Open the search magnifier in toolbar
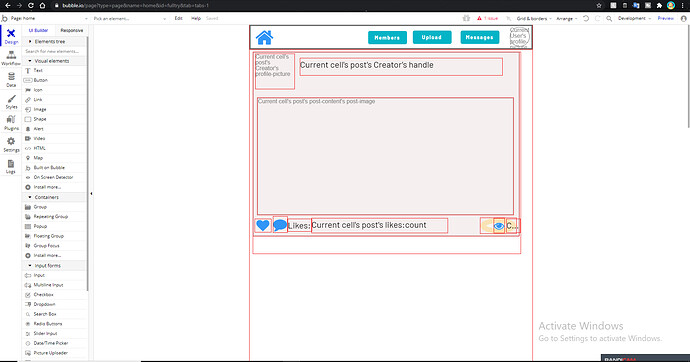 coord(609,18)
